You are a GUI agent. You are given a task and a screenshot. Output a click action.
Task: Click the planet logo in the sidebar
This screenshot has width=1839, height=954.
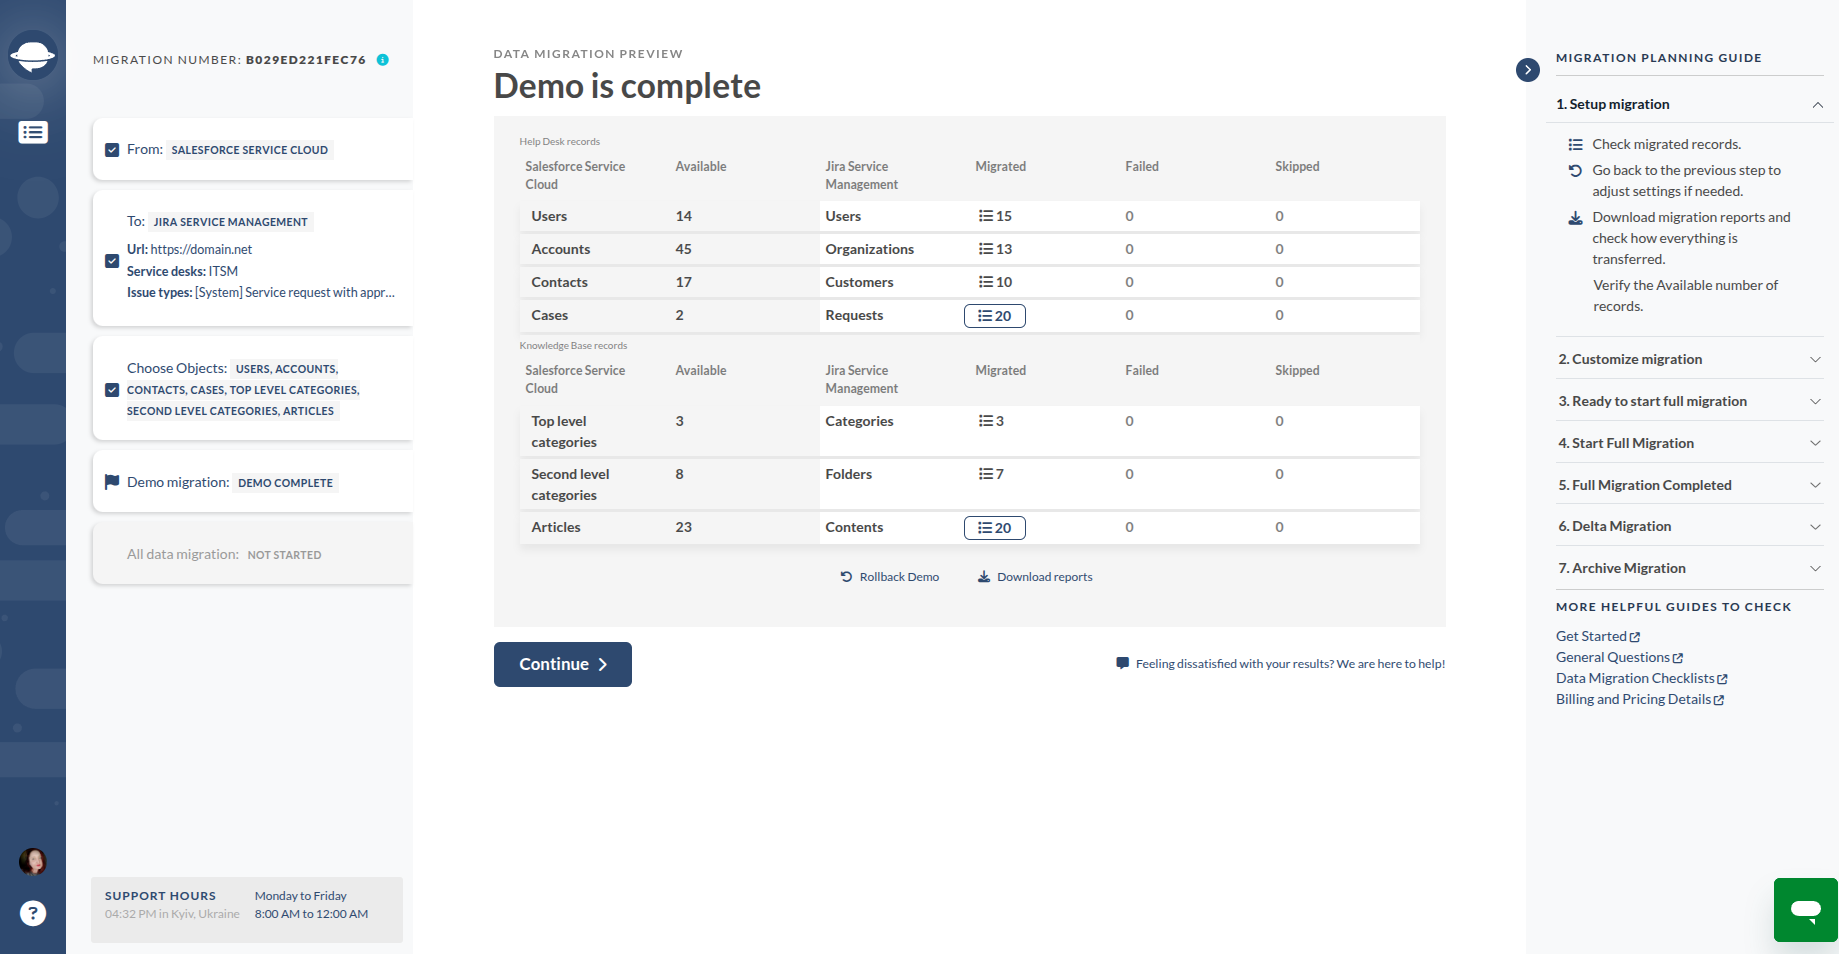pos(33,55)
